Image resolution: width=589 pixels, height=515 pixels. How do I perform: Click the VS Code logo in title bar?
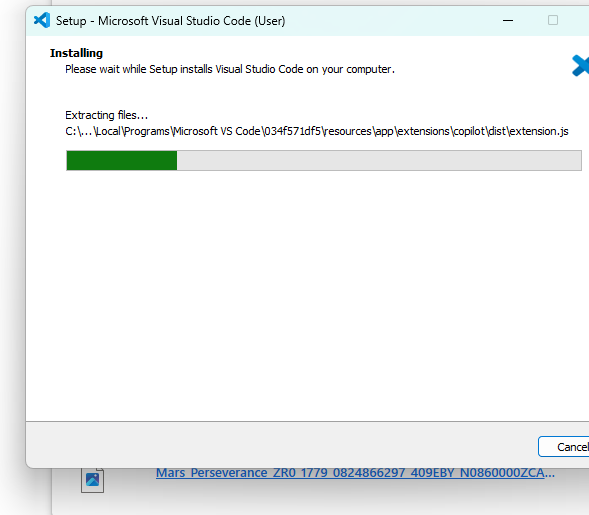tap(42, 20)
